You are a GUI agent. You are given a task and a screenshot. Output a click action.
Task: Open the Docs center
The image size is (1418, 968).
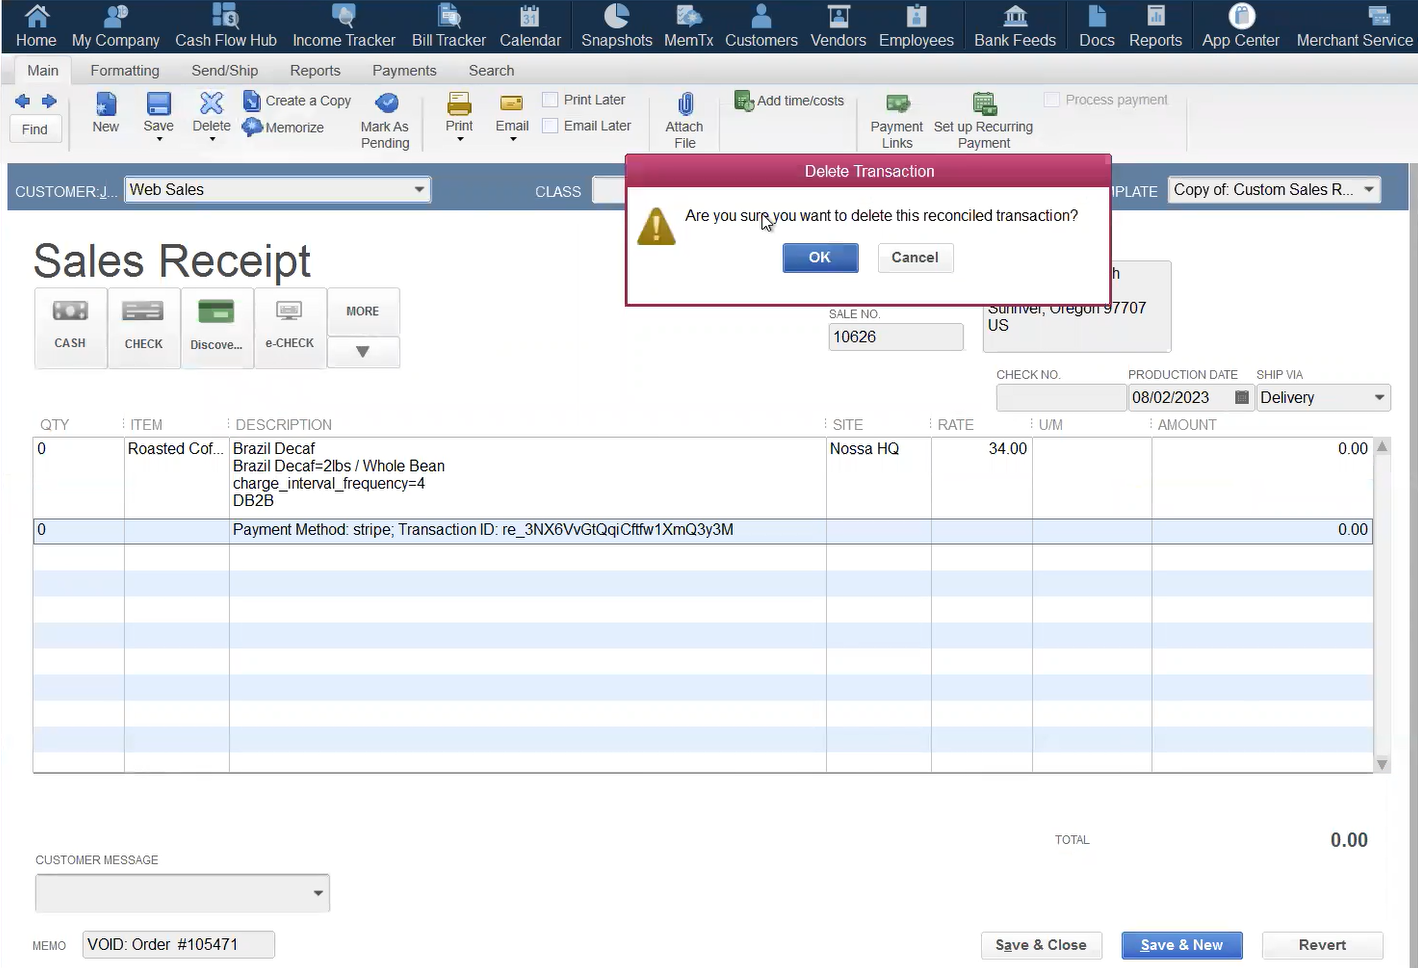pos(1097,26)
